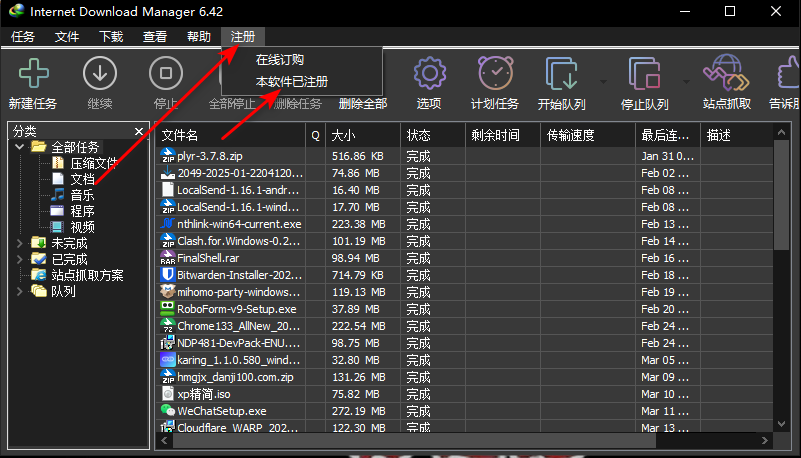Open the 下载 menu
Image resolution: width=801 pixels, height=458 pixels.
(111, 37)
